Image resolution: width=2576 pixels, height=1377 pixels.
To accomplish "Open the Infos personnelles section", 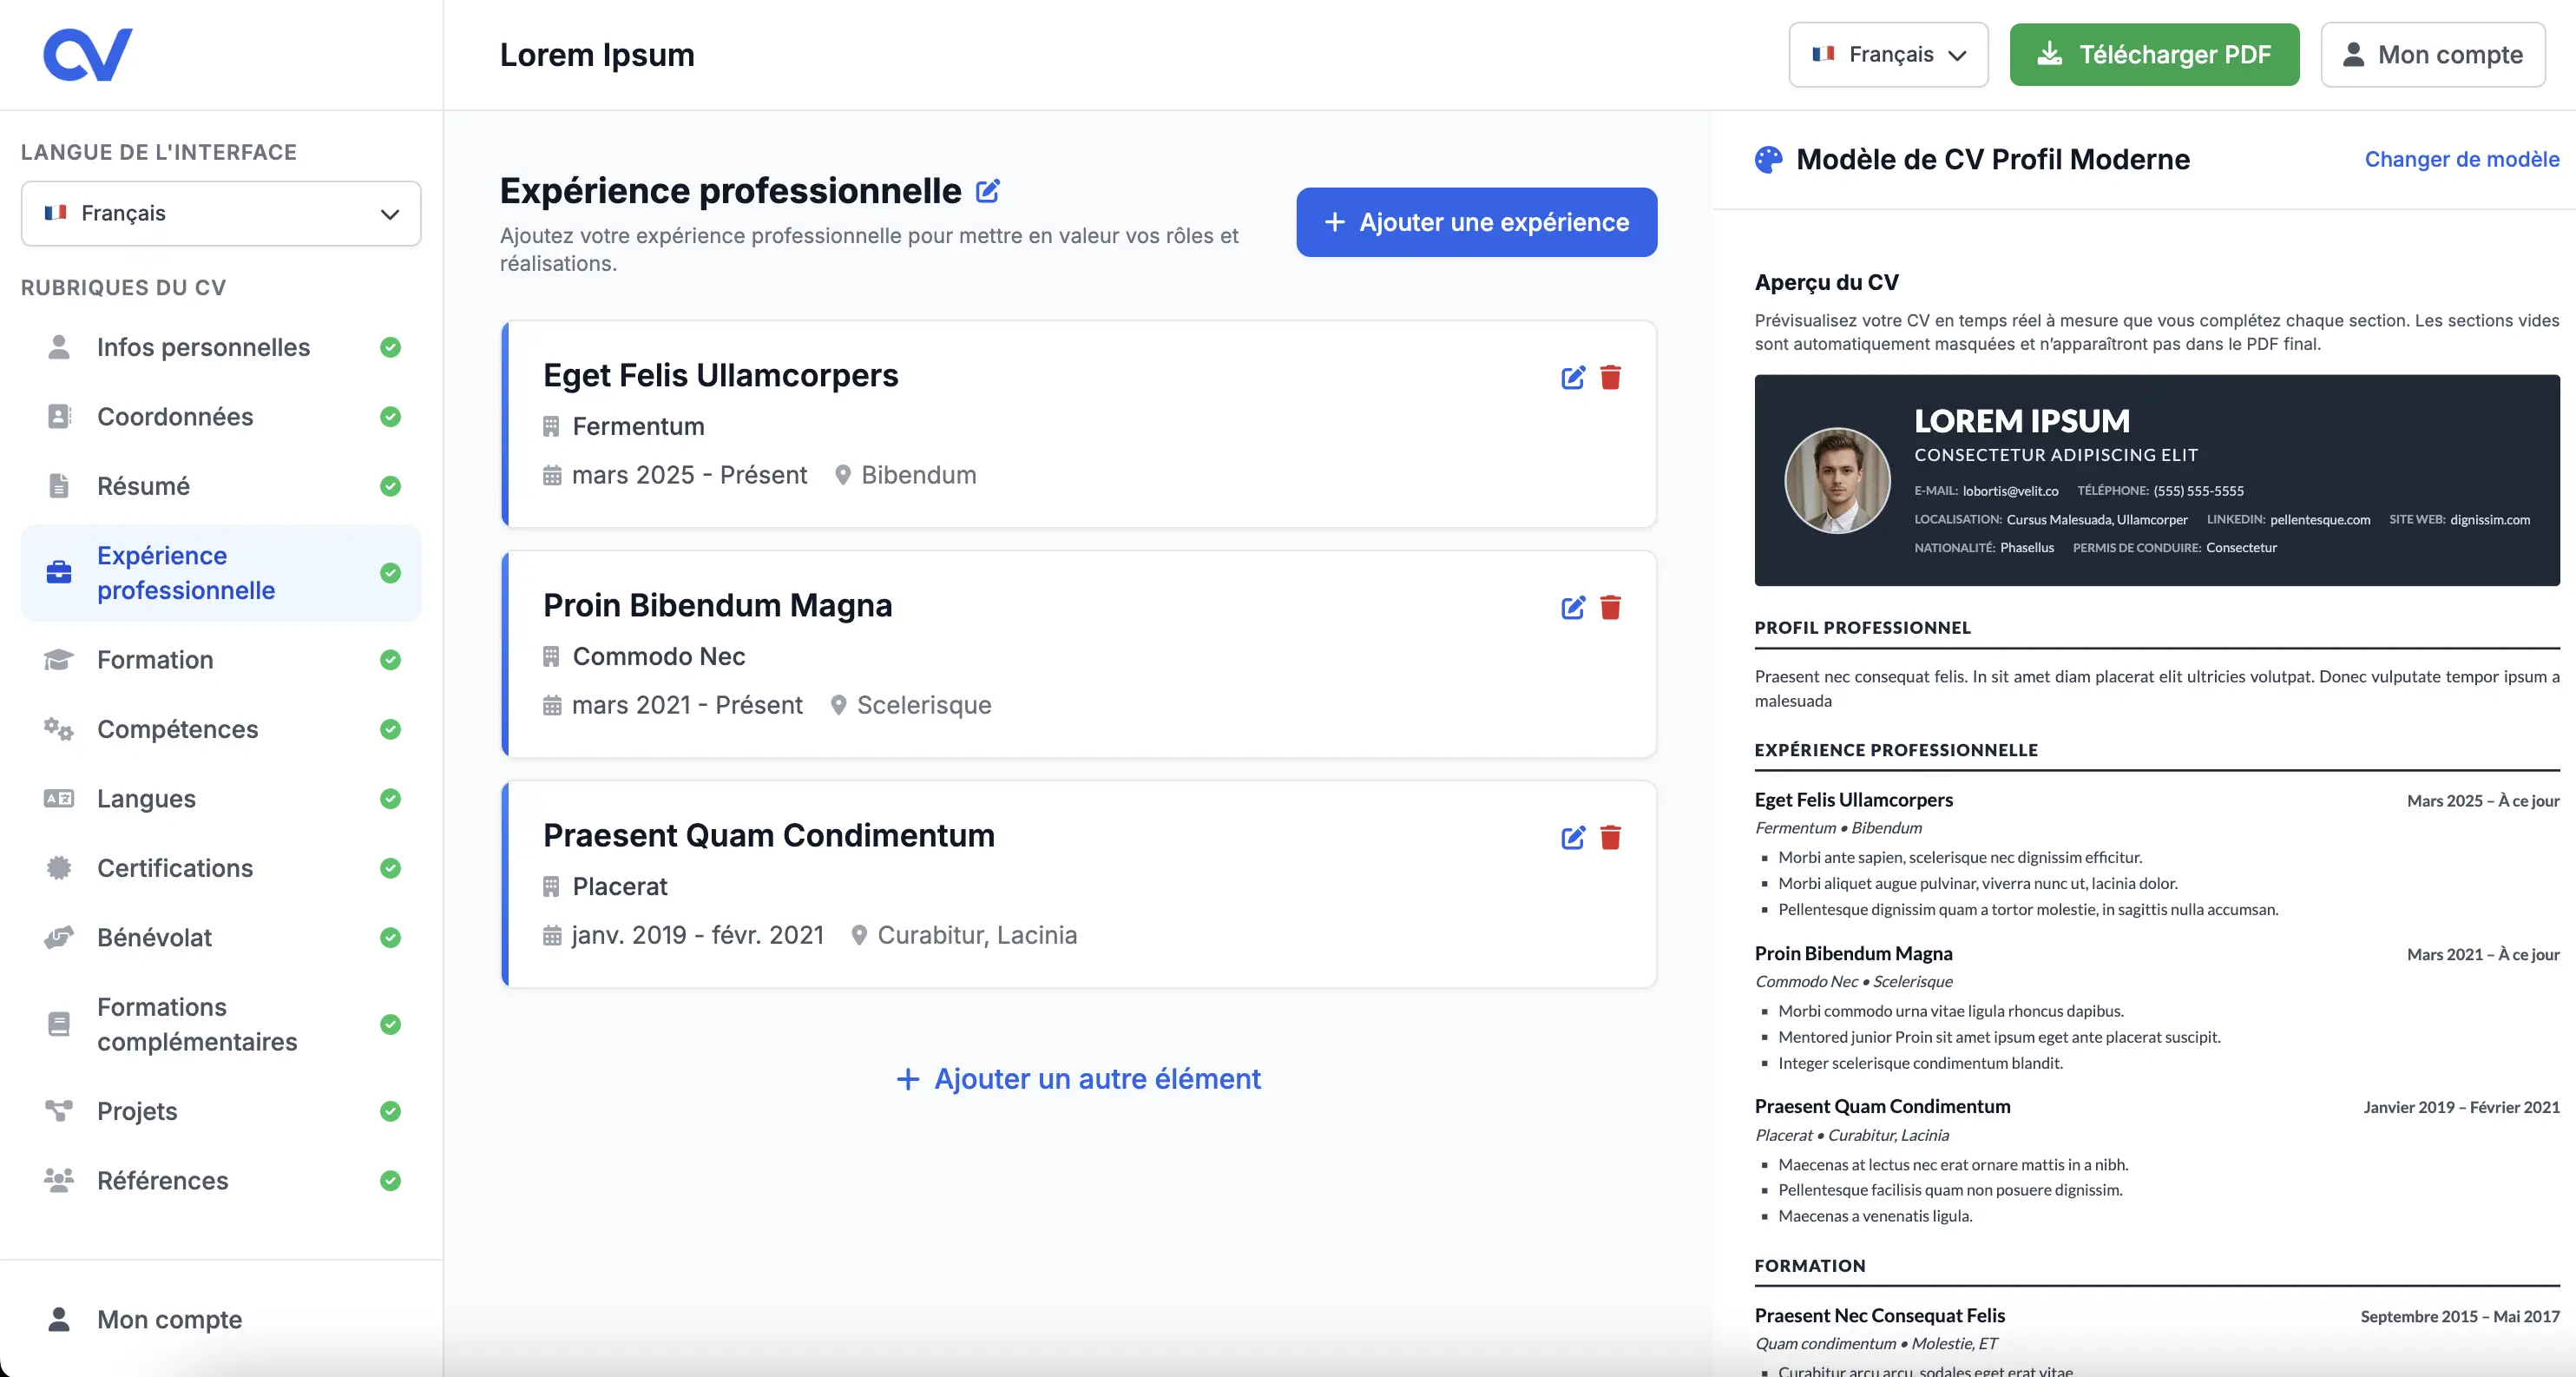I will coord(203,347).
